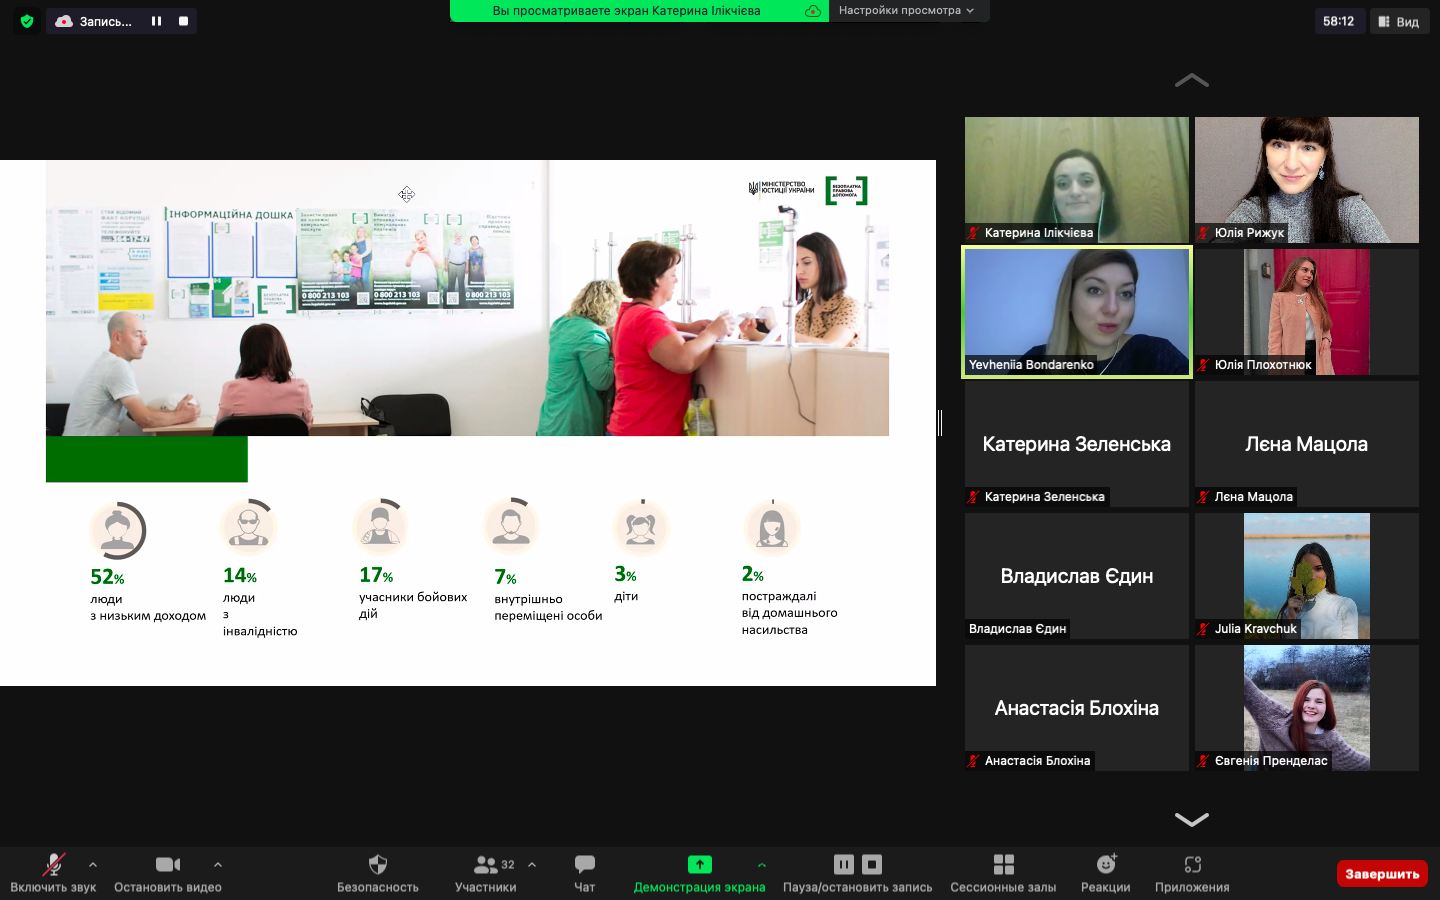Click the green encryption shield icon
The width and height of the screenshot is (1440, 900).
(27, 21)
